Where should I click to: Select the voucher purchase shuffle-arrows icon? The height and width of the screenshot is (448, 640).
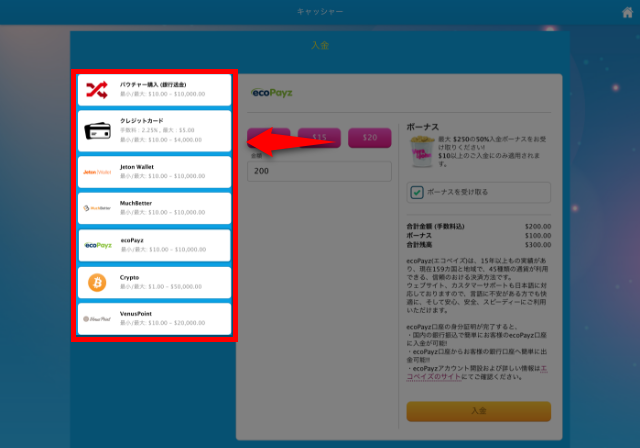click(x=97, y=90)
